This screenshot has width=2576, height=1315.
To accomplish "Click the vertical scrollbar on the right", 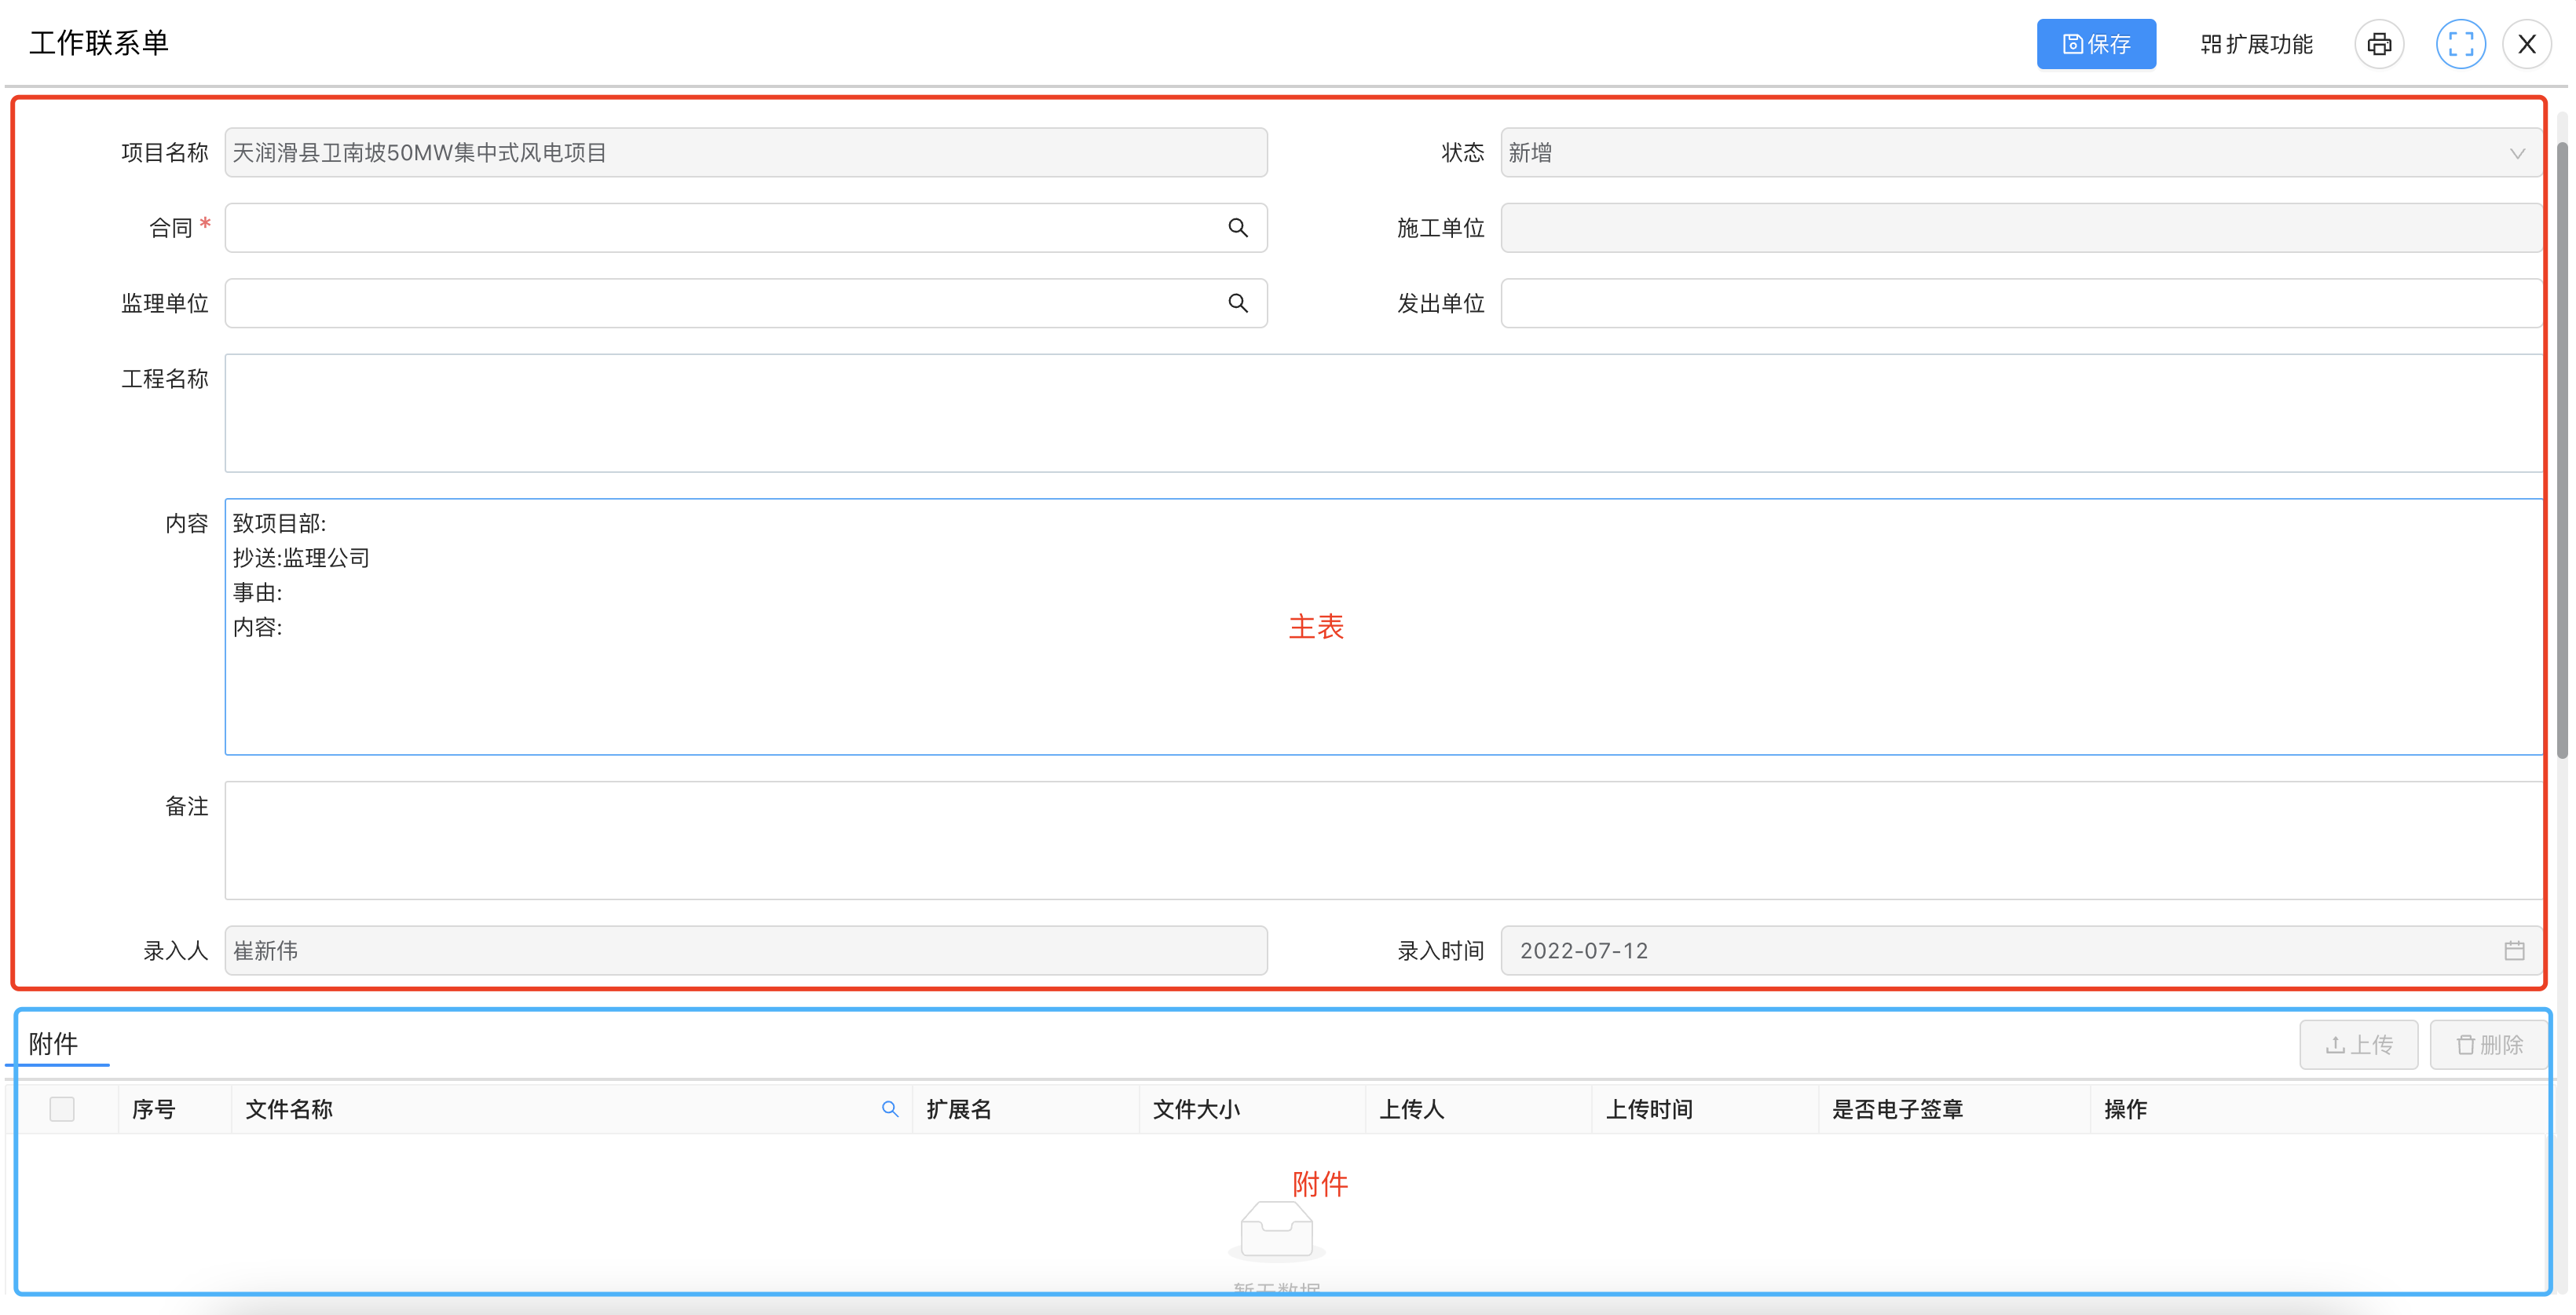I will tap(2562, 450).
